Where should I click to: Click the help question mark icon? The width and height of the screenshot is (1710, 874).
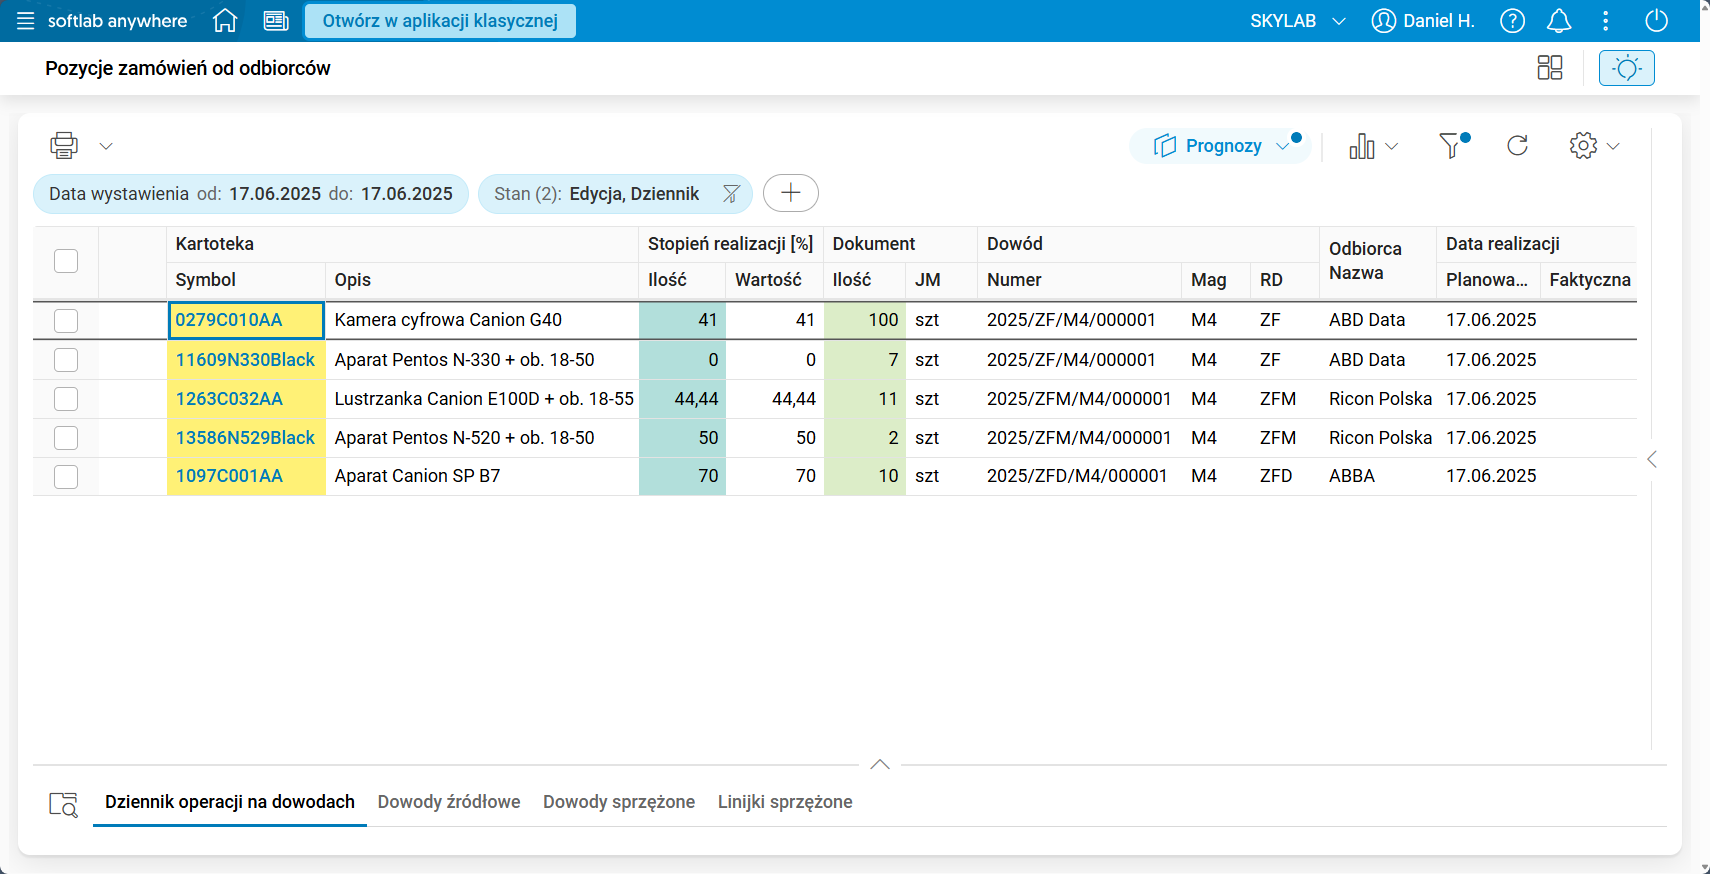tap(1512, 21)
